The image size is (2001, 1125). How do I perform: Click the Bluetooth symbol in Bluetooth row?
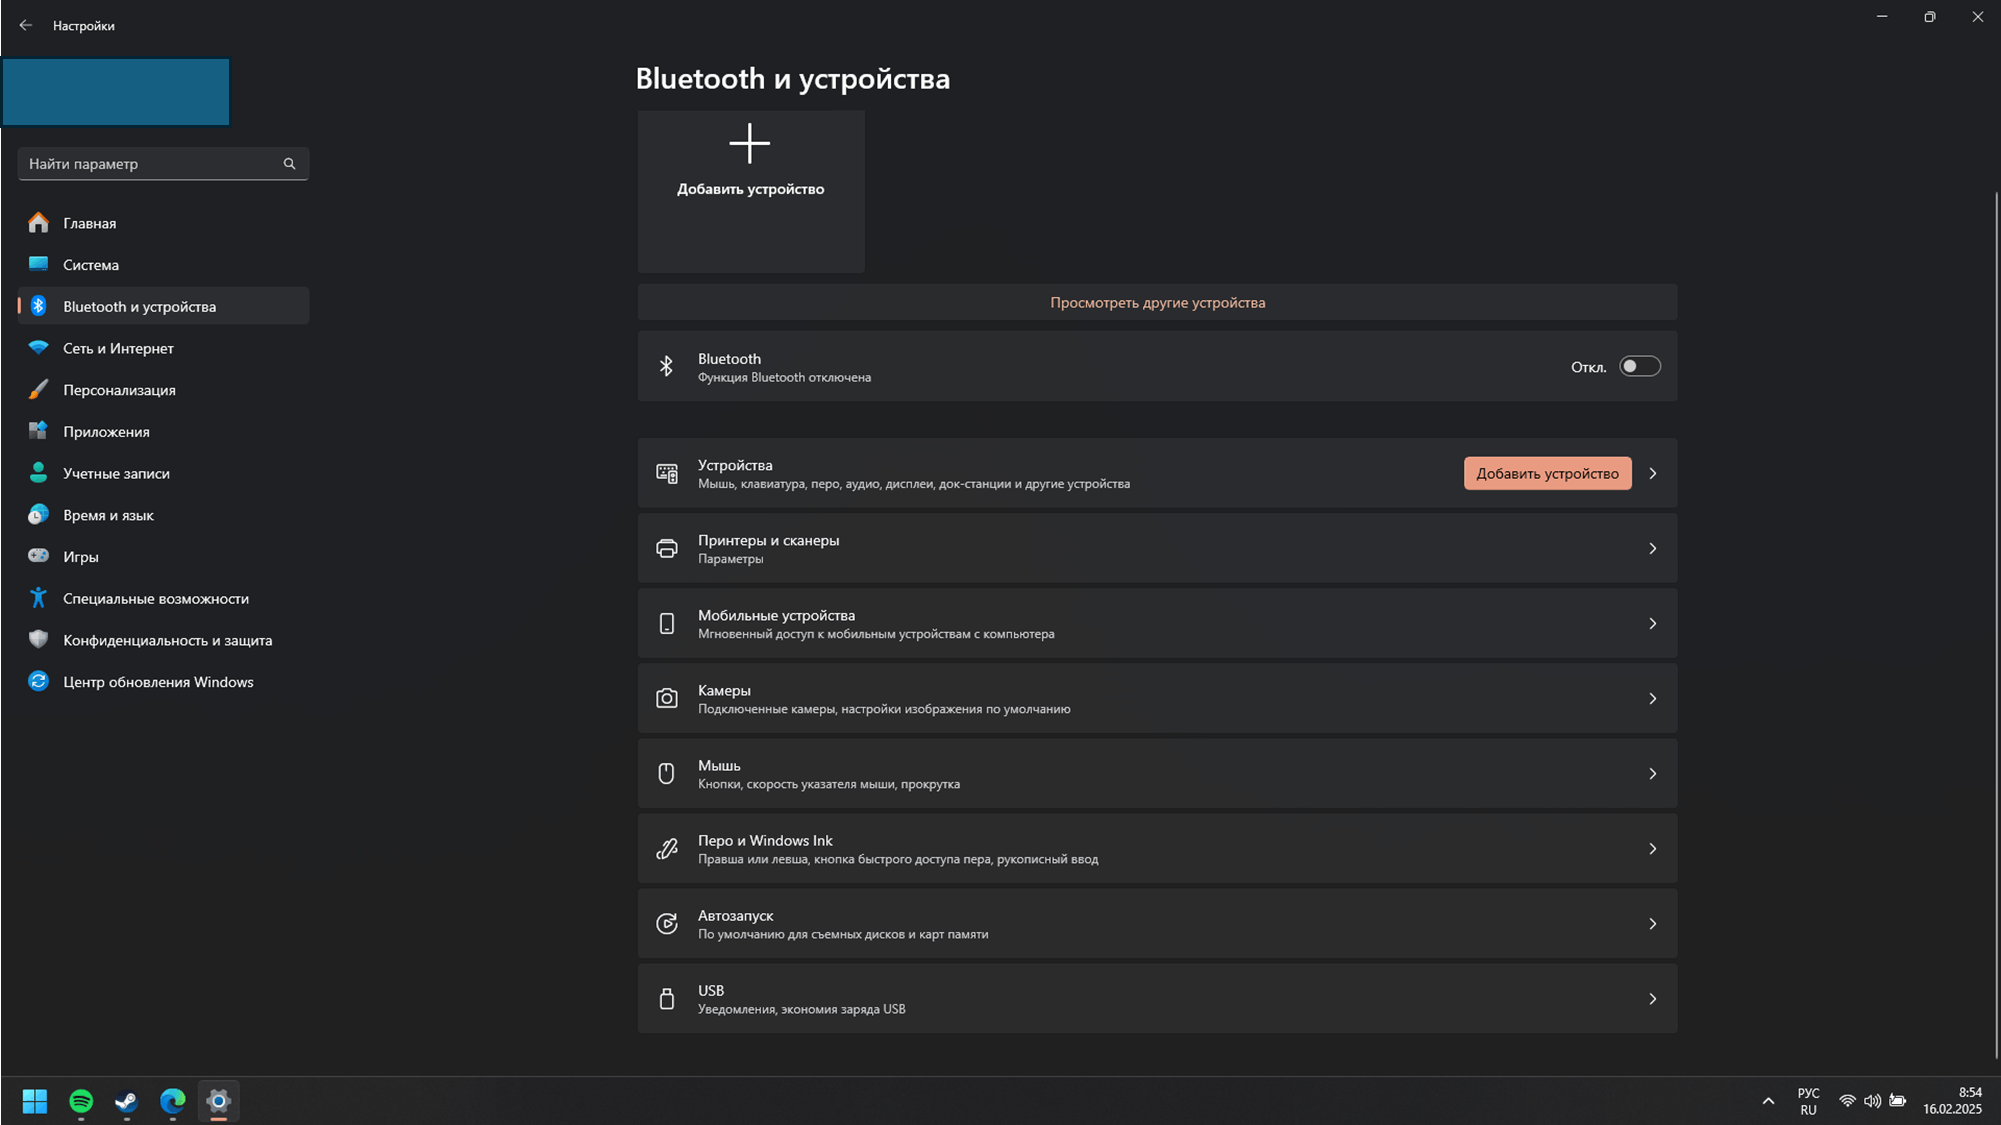pos(666,366)
